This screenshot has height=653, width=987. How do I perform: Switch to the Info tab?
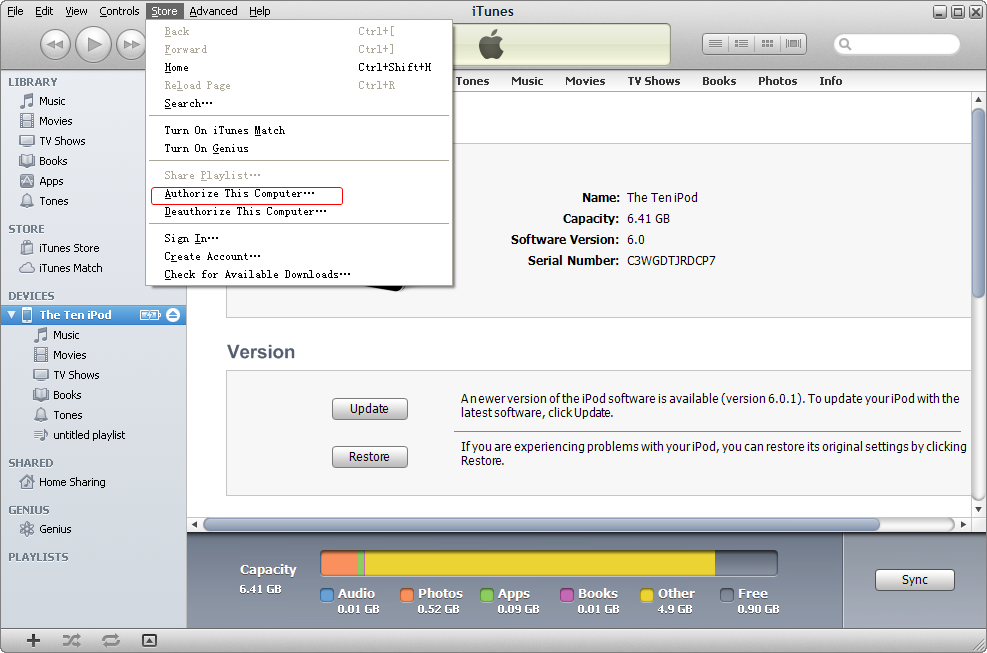[830, 81]
